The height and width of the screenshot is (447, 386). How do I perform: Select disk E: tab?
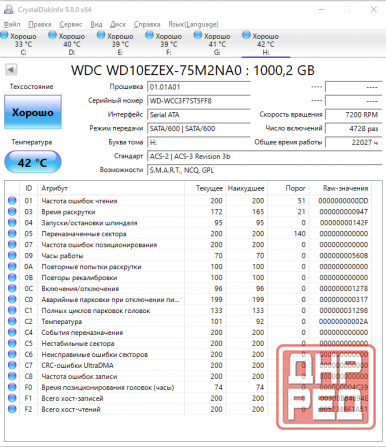(x=116, y=44)
